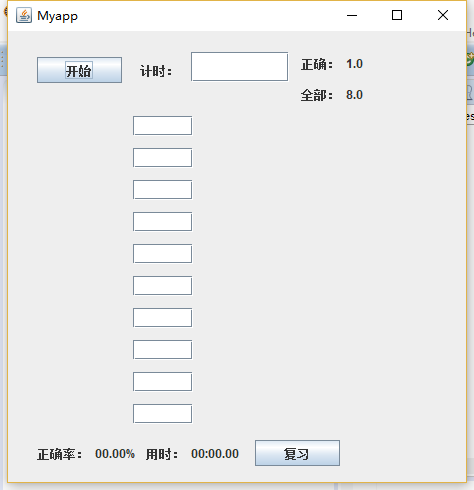Image resolution: width=474 pixels, height=490 pixels.
Task: Click the fifth answer input box
Action: click(x=162, y=254)
